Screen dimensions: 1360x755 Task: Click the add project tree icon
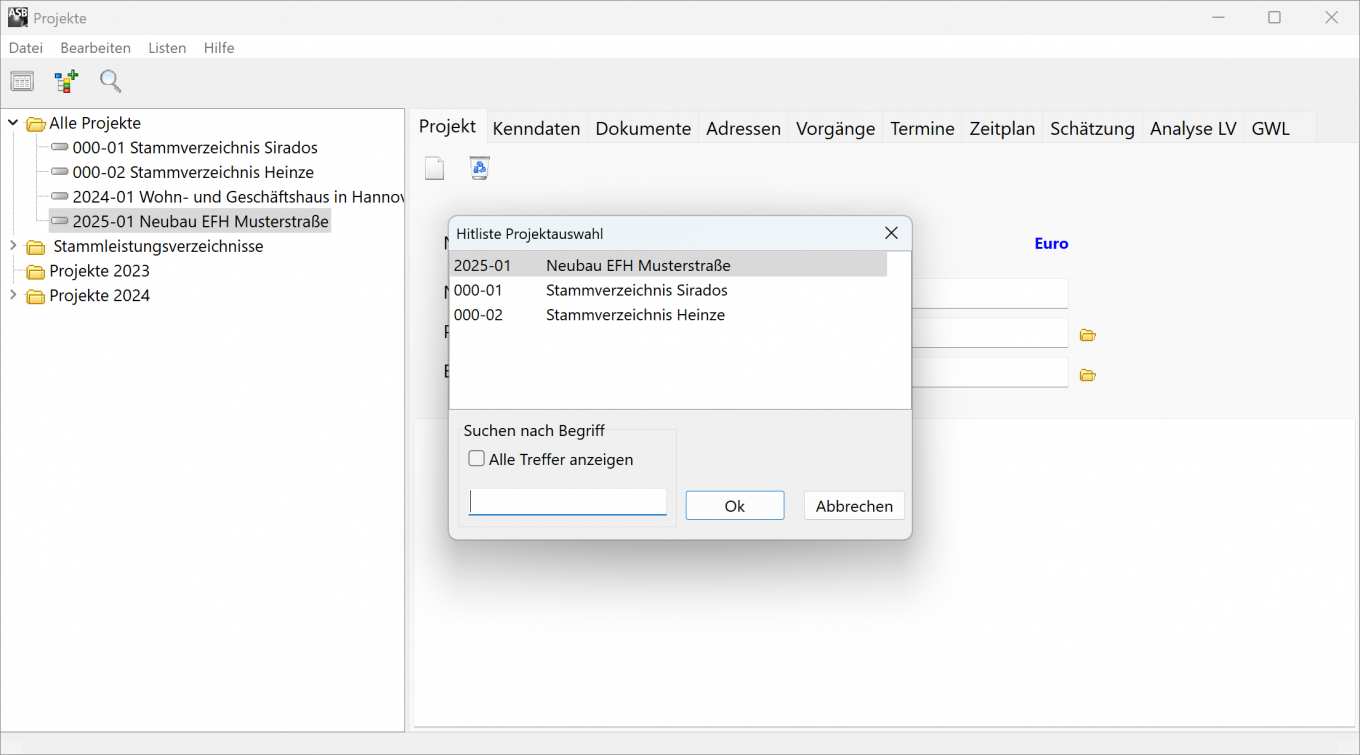click(66, 82)
